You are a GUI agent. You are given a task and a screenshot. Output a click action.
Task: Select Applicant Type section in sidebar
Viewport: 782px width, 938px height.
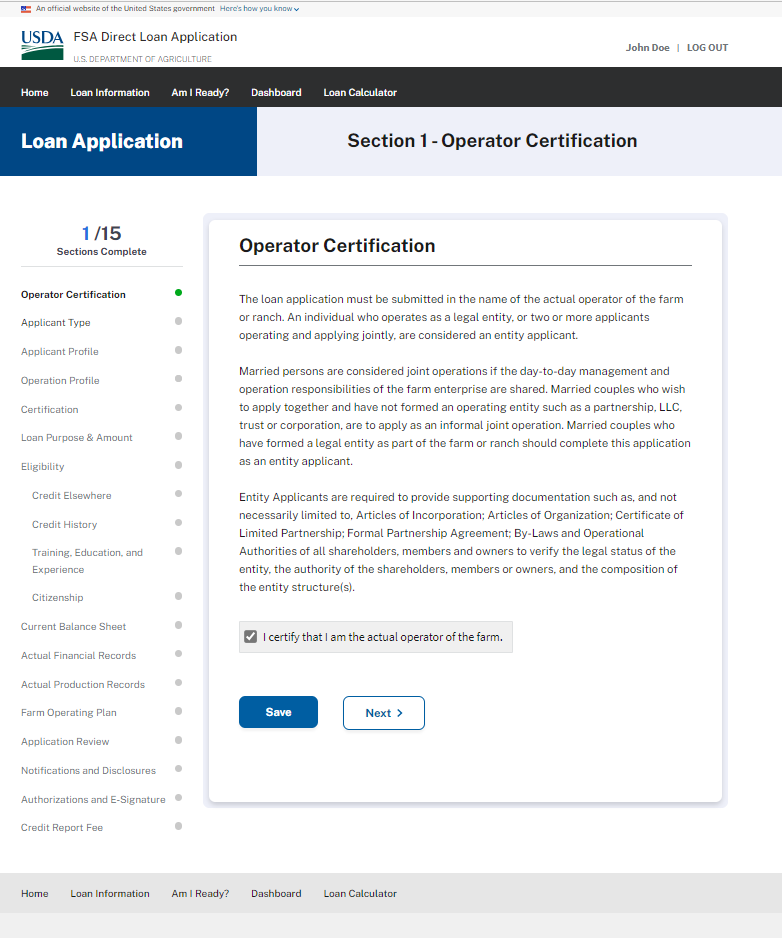56,322
